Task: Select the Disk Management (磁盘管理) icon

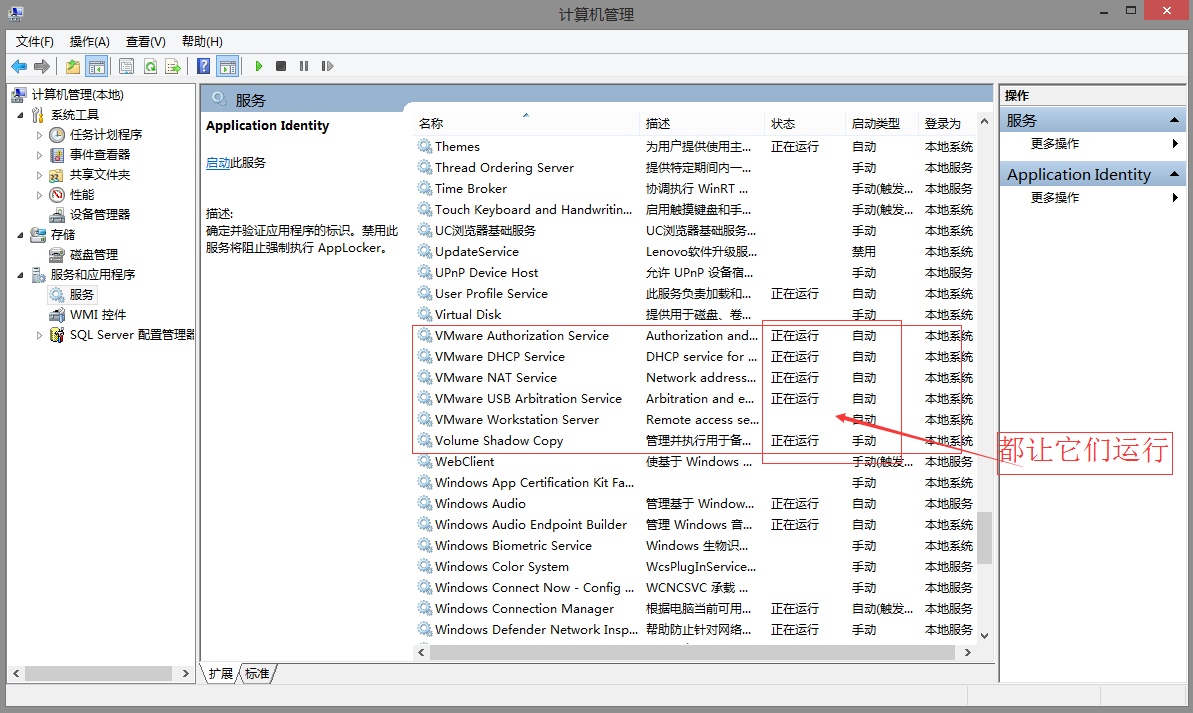Action: tap(56, 254)
